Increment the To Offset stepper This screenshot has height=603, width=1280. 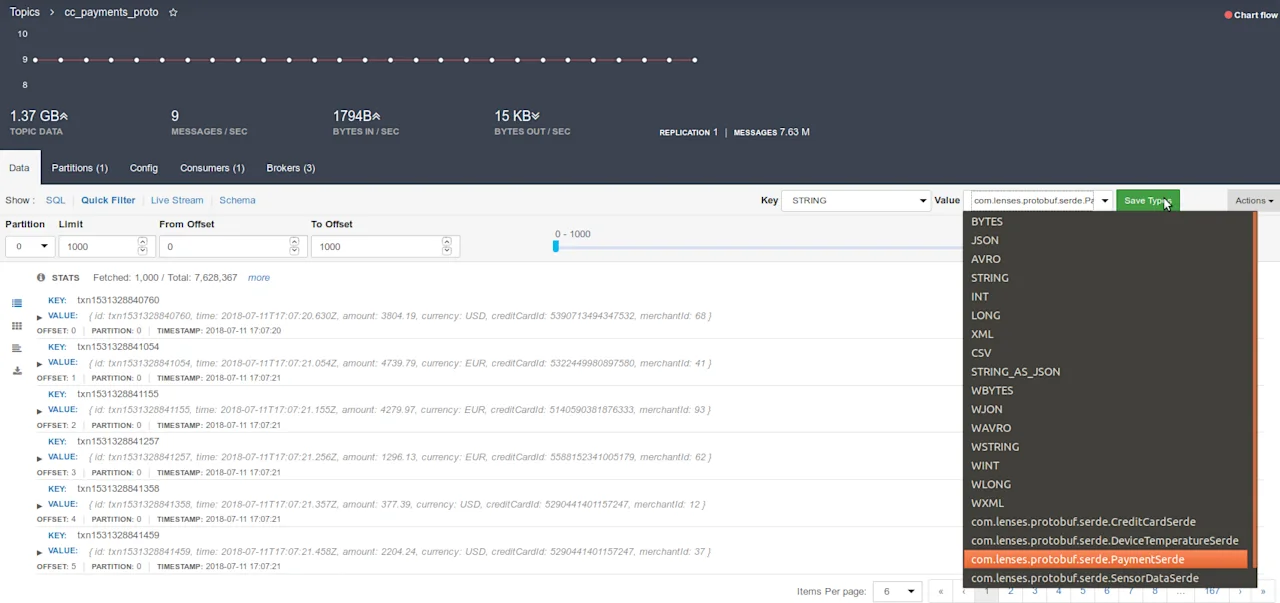(x=447, y=241)
